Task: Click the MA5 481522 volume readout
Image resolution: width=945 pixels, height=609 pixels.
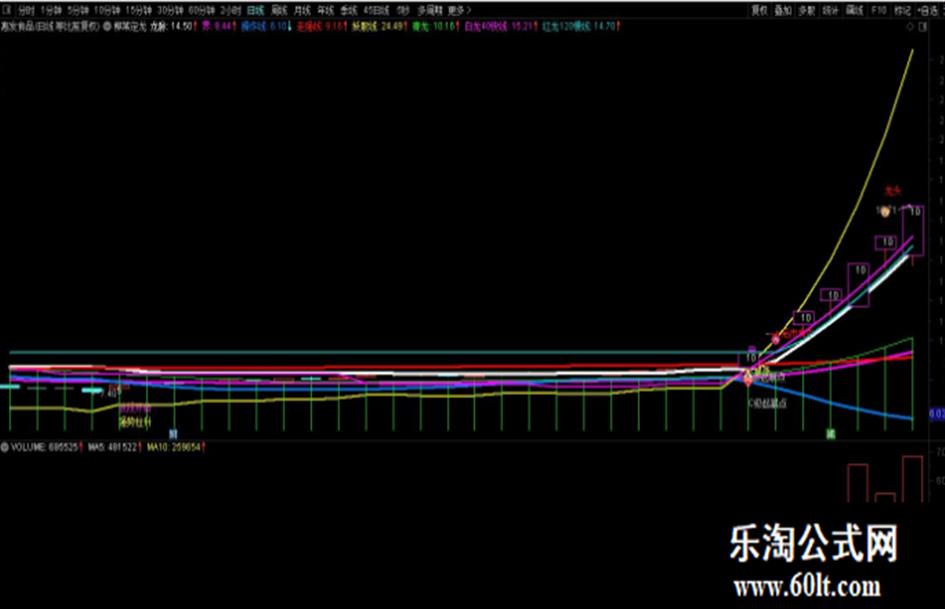Action: (115, 447)
